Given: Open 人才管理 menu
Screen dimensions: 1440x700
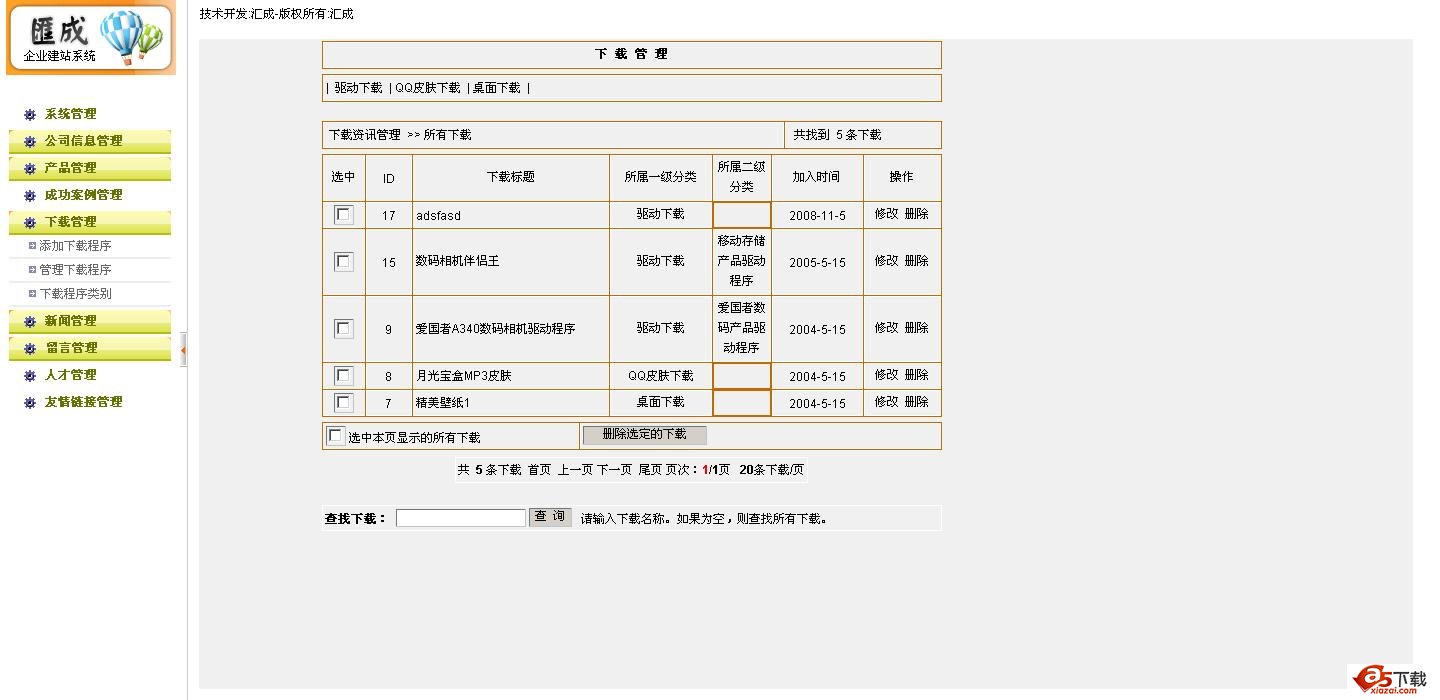Looking at the screenshot, I should pyautogui.click(x=71, y=375).
